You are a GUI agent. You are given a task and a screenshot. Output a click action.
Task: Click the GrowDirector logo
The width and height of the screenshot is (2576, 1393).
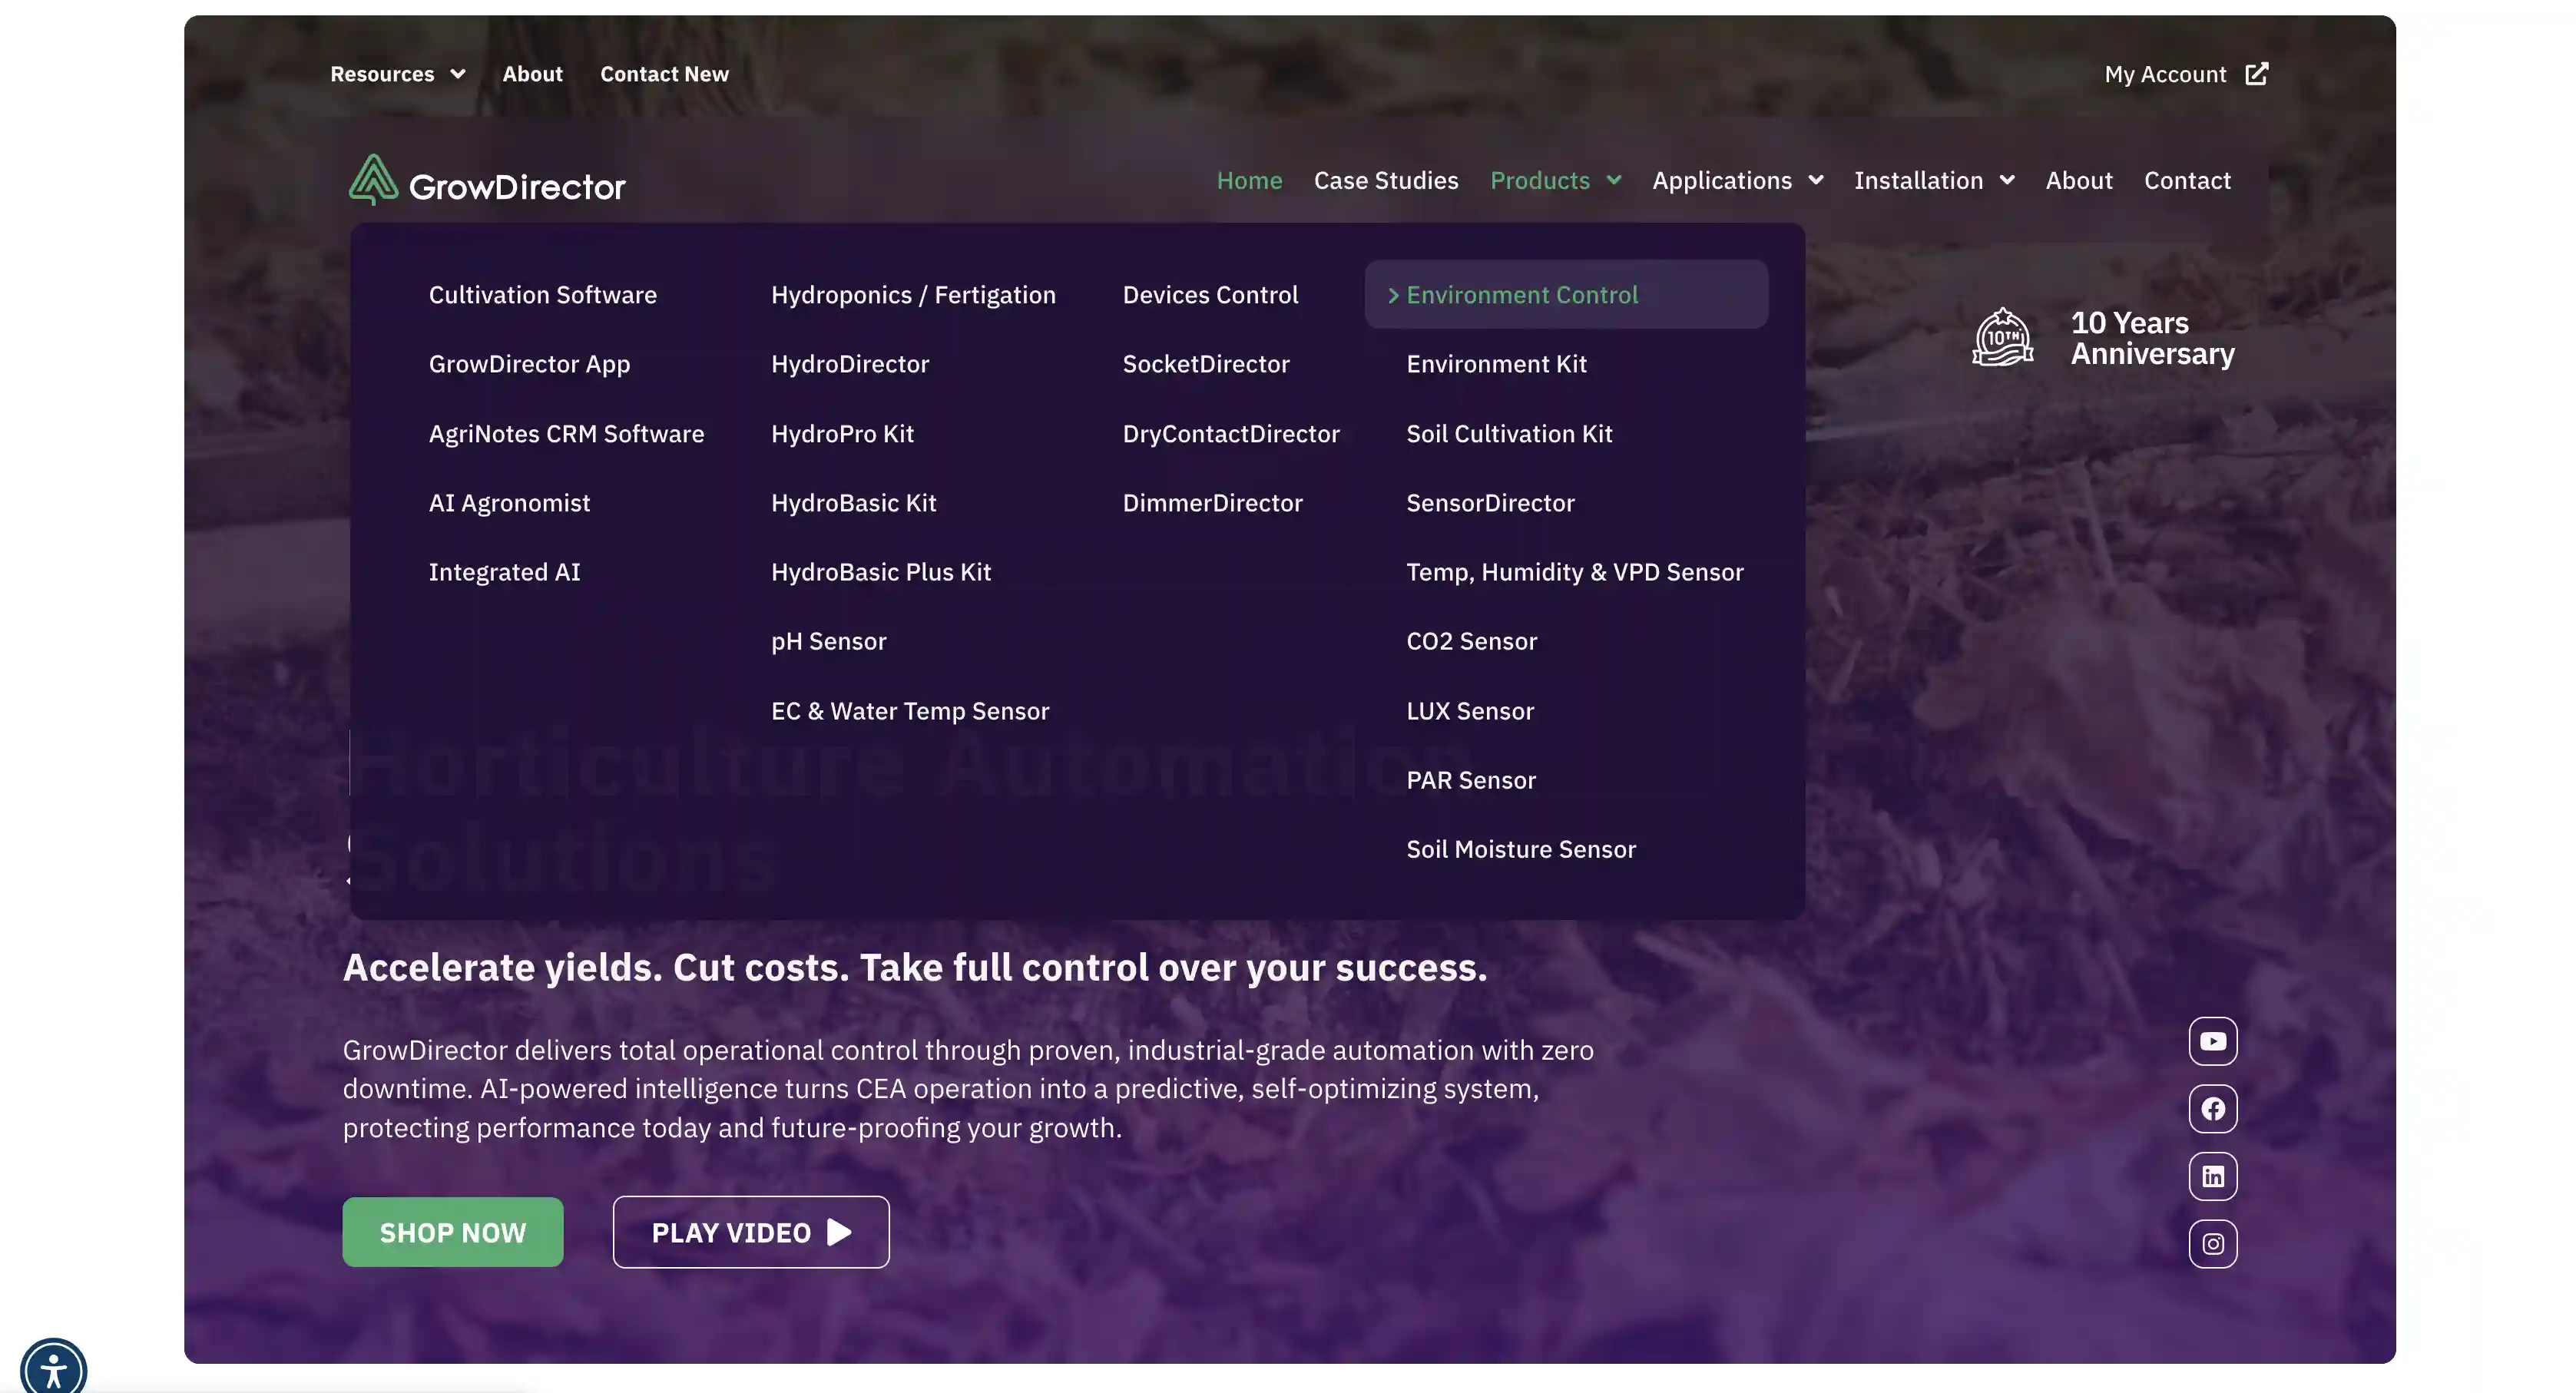click(x=487, y=181)
